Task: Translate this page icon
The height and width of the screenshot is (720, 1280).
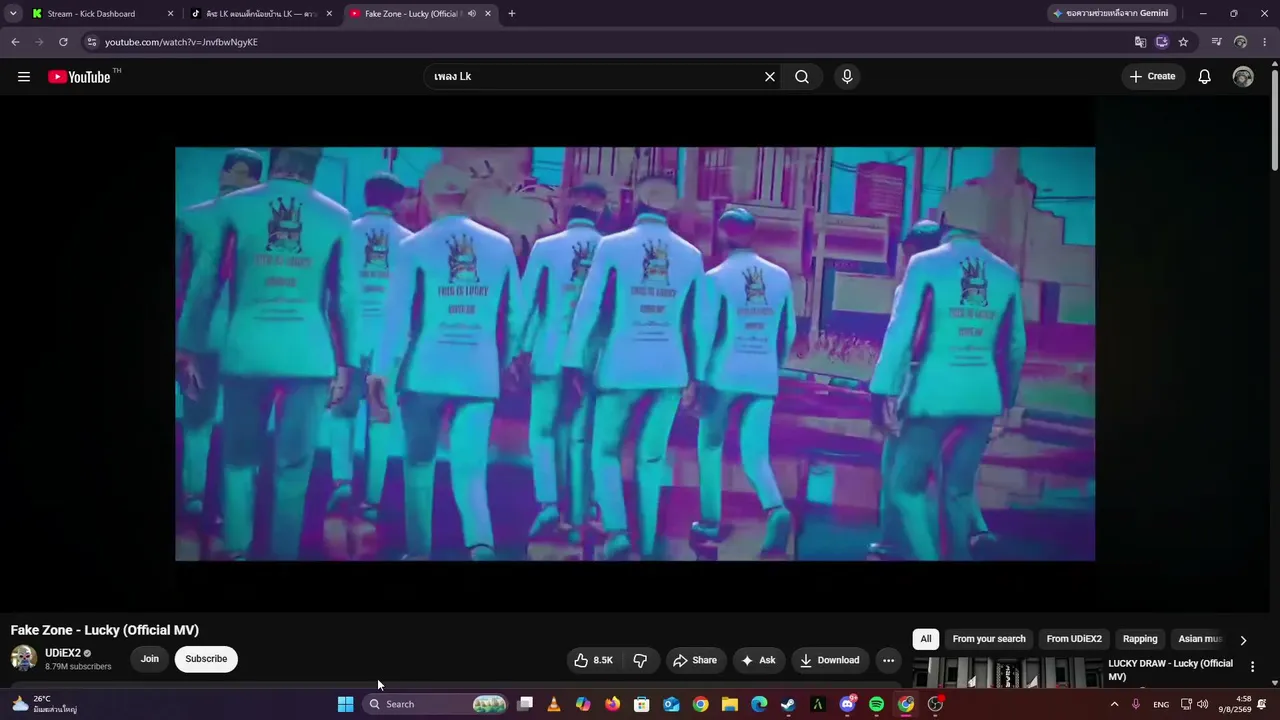Action: coord(1140,42)
